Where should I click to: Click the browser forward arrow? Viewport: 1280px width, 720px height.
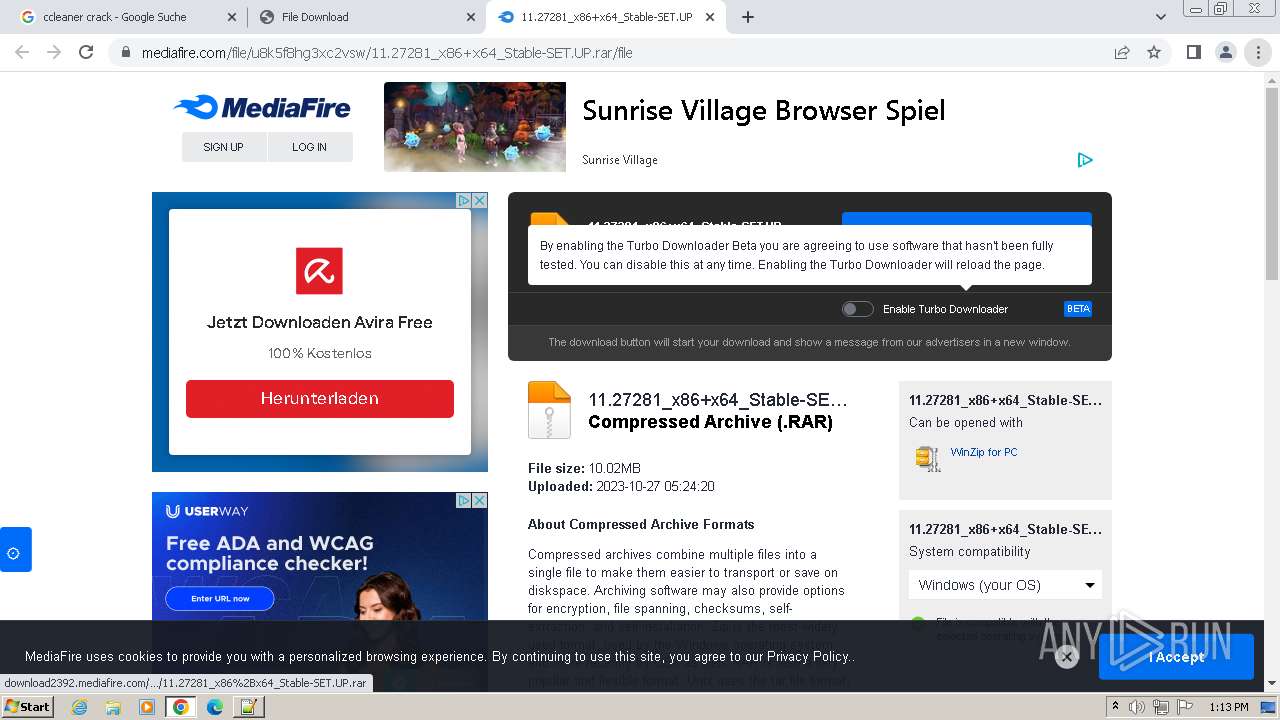point(54,52)
